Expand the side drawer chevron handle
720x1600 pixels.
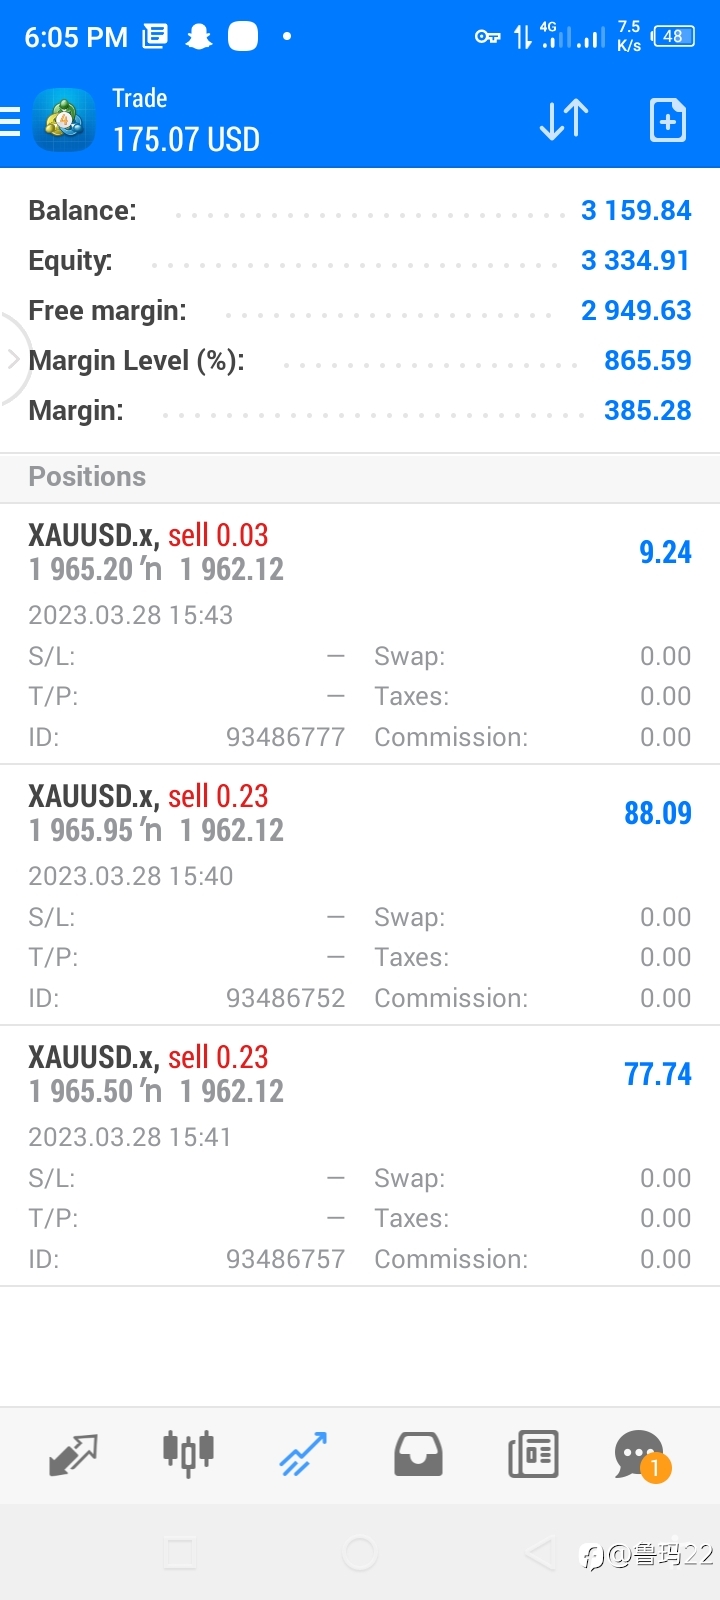click(x=14, y=359)
